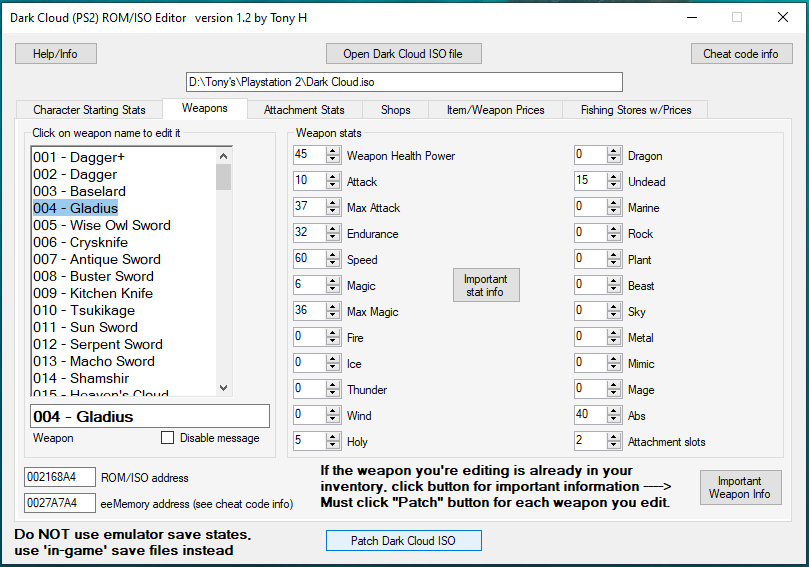Viewport: 809px width, 567px height.
Task: Go to Fishing Stores w/Prices tab
Action: [x=636, y=110]
